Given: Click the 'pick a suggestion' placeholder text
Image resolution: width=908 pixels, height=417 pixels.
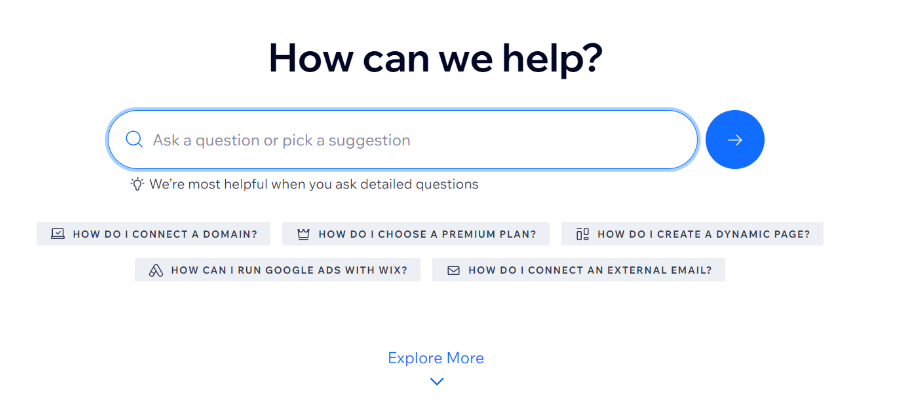Looking at the screenshot, I should point(346,140).
